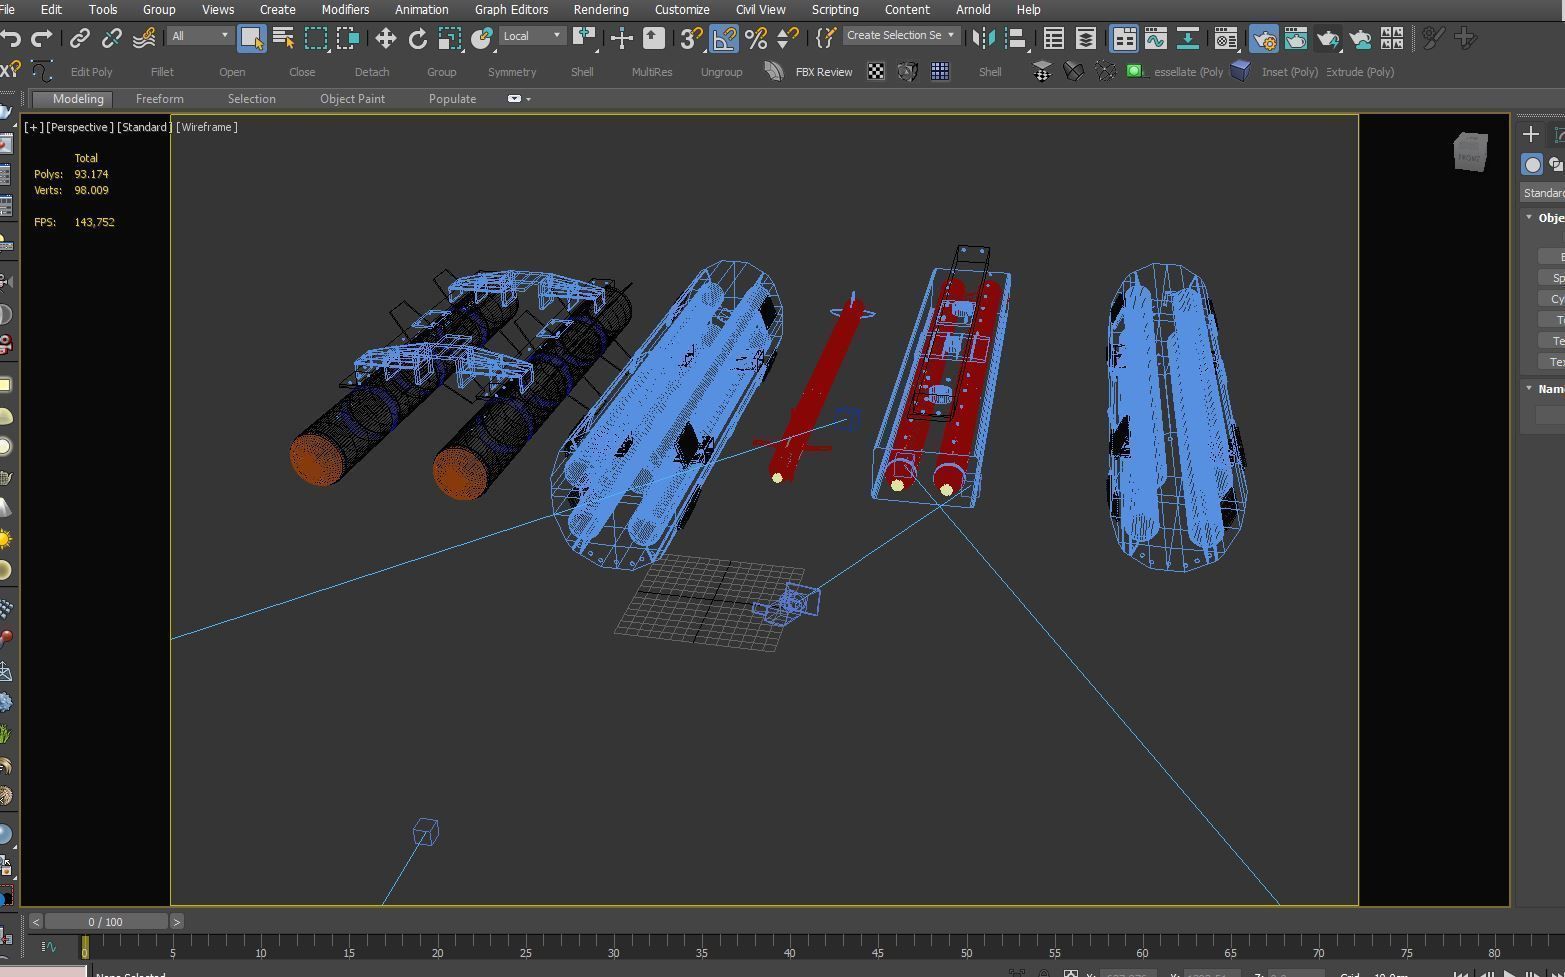Activate Select and Move tool
This screenshot has height=977, width=1565.
point(385,38)
